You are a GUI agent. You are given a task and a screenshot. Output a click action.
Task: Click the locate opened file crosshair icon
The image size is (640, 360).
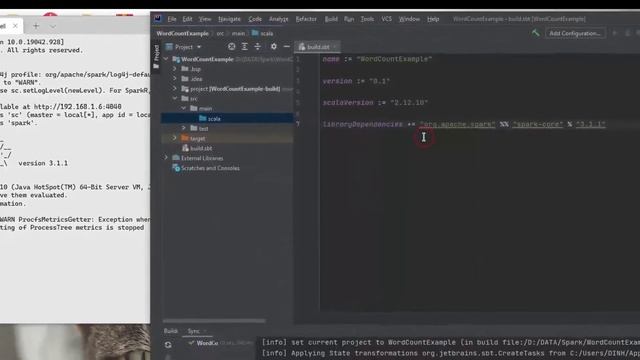point(231,47)
